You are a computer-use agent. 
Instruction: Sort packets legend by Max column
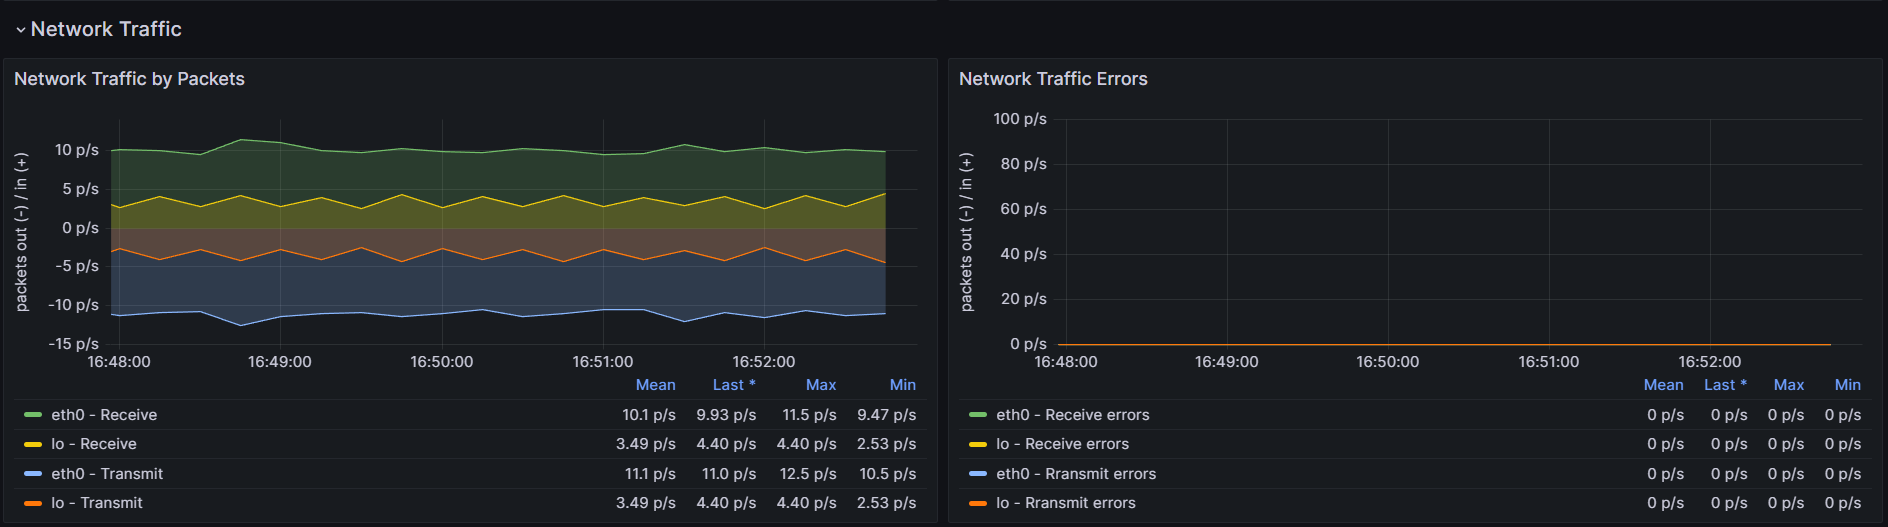[x=821, y=385]
